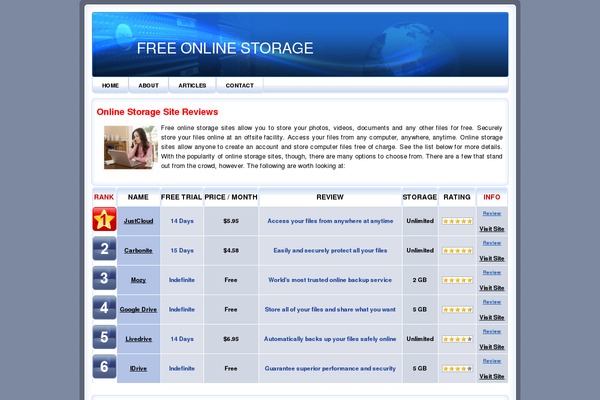Viewport: 600px width, 400px height.
Task: Open the ABOUT menu item
Action: point(148,85)
